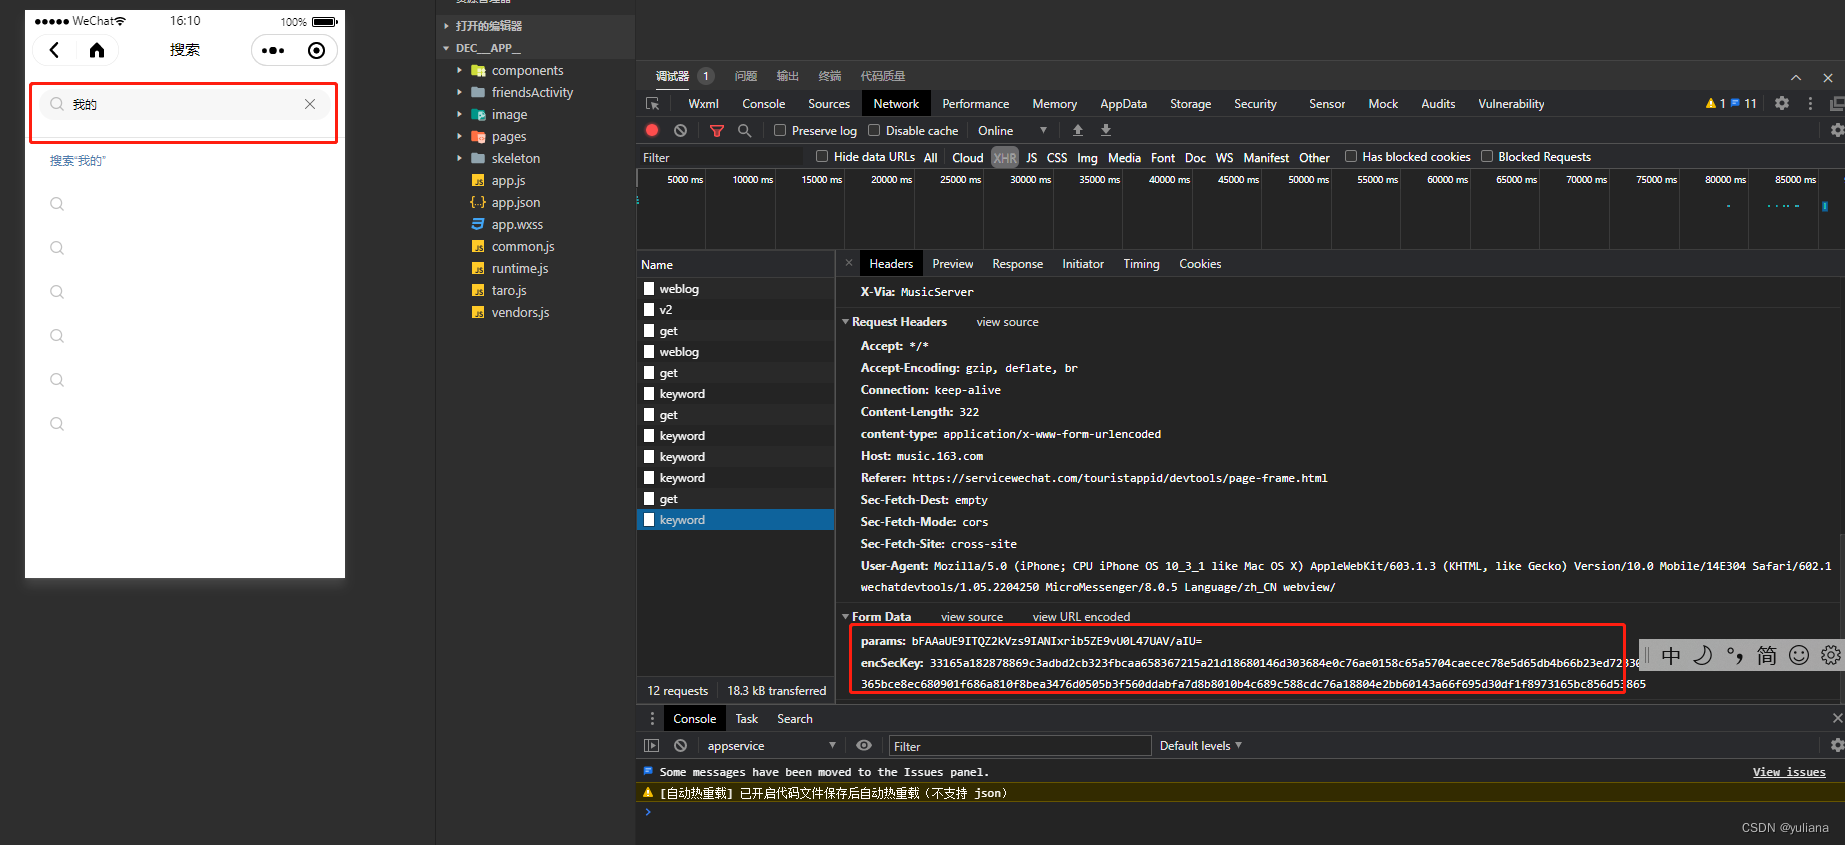Screen dimensions: 1845x845
Task: Click the red record network log button
Action: [652, 130]
